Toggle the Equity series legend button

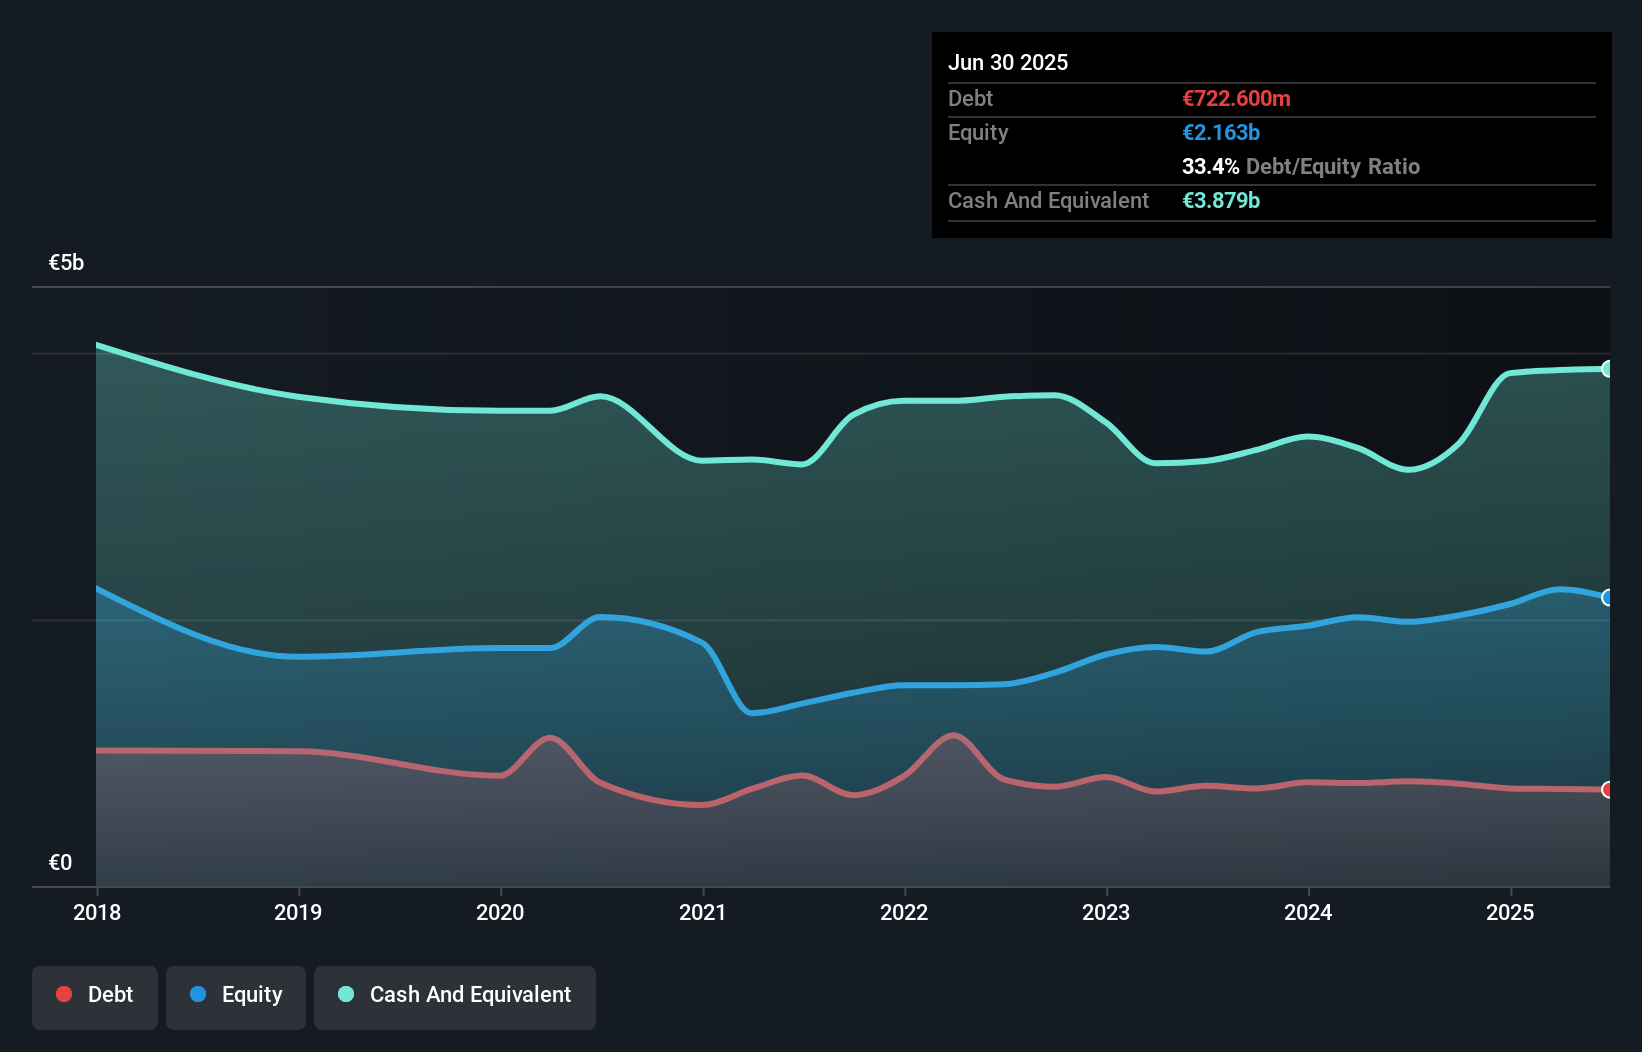coord(236,996)
